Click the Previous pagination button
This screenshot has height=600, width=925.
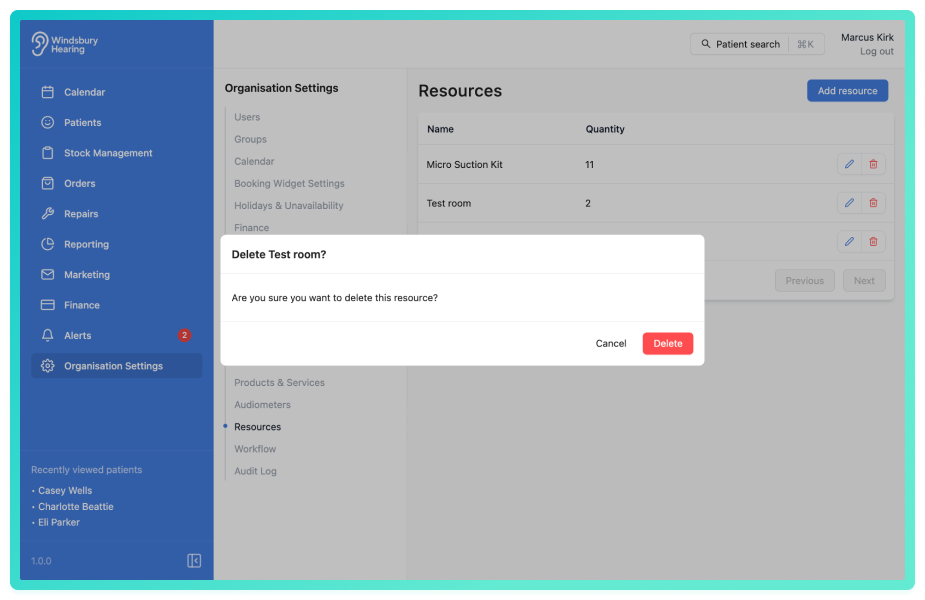804,281
